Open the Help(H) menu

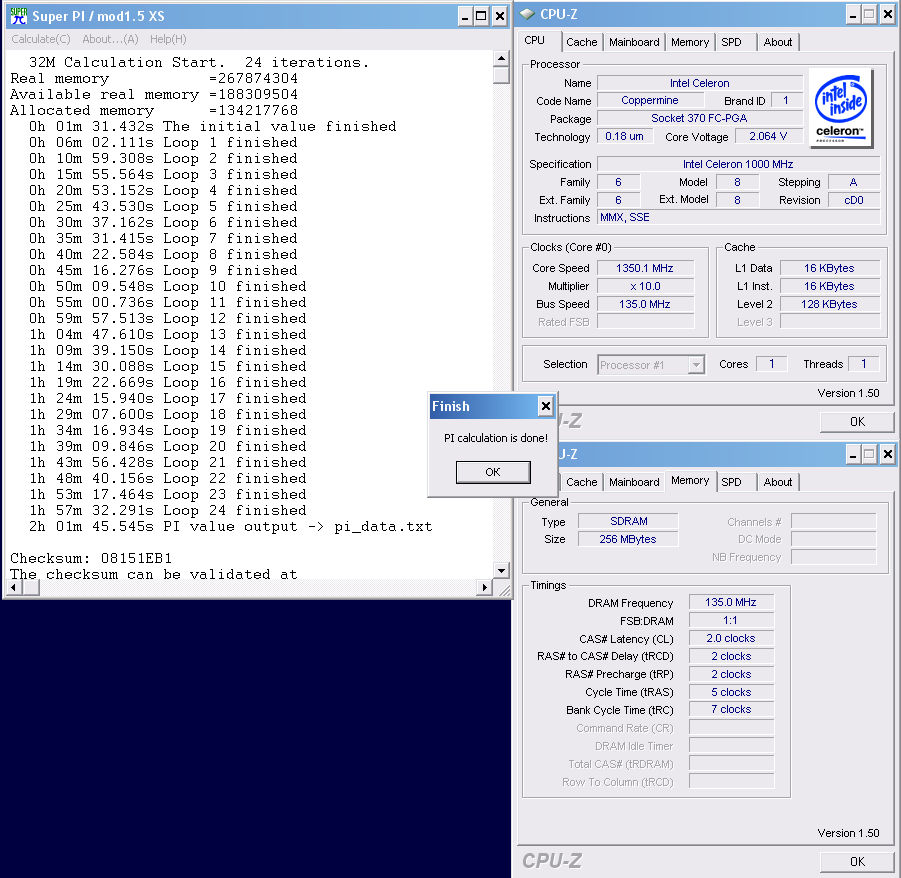tap(168, 39)
